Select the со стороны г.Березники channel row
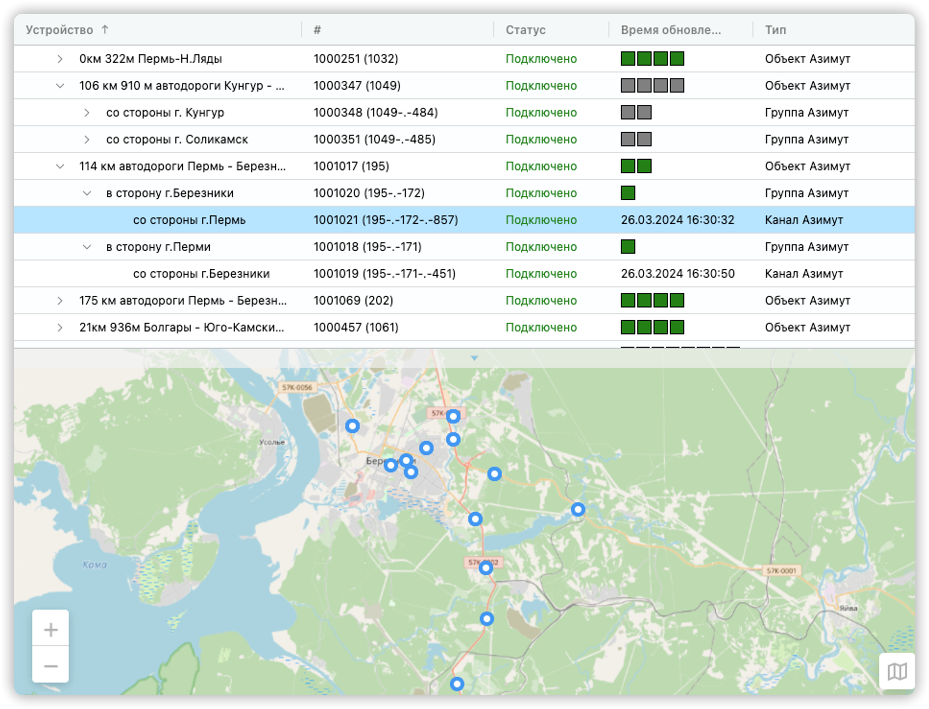 [464, 274]
